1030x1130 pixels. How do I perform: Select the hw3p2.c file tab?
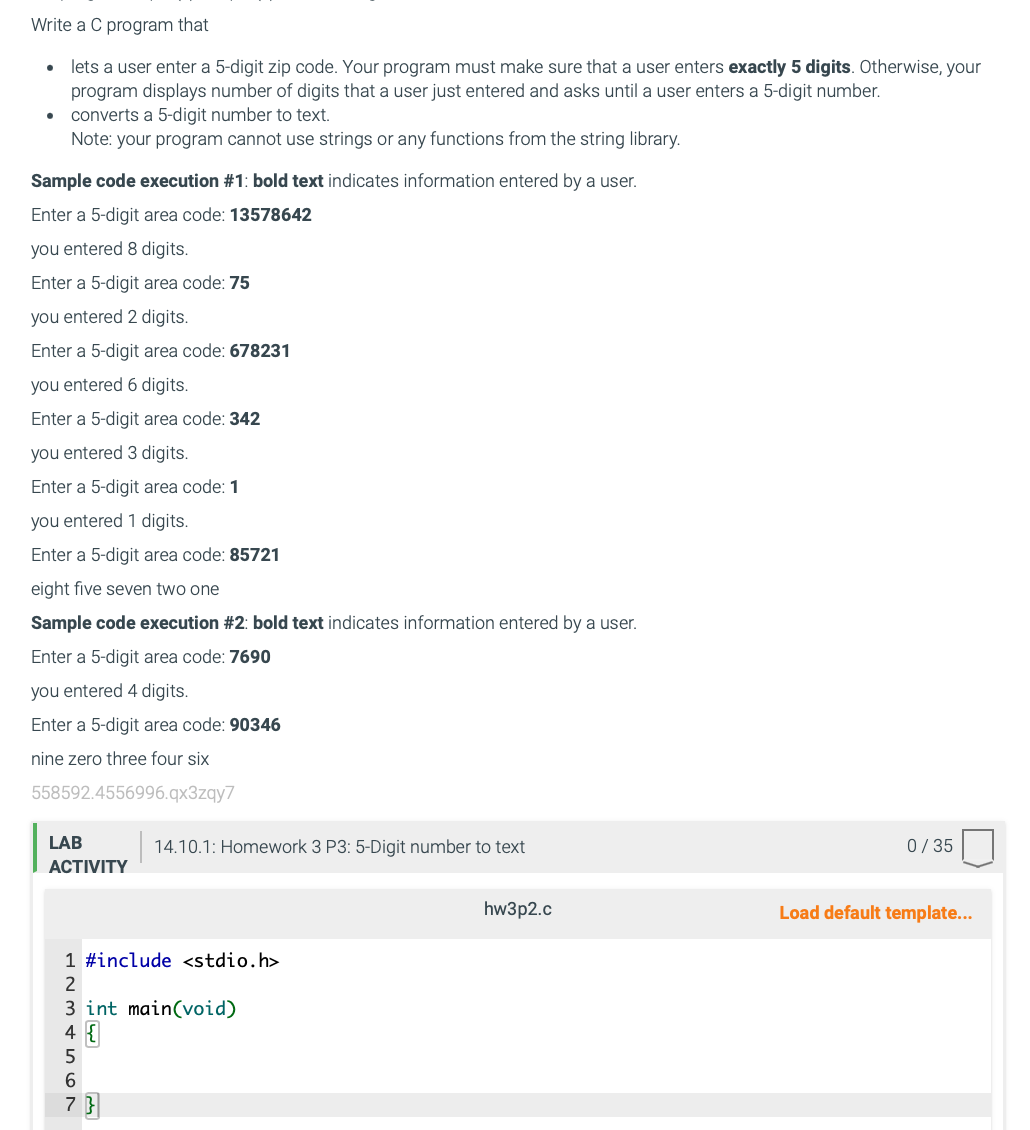517,908
